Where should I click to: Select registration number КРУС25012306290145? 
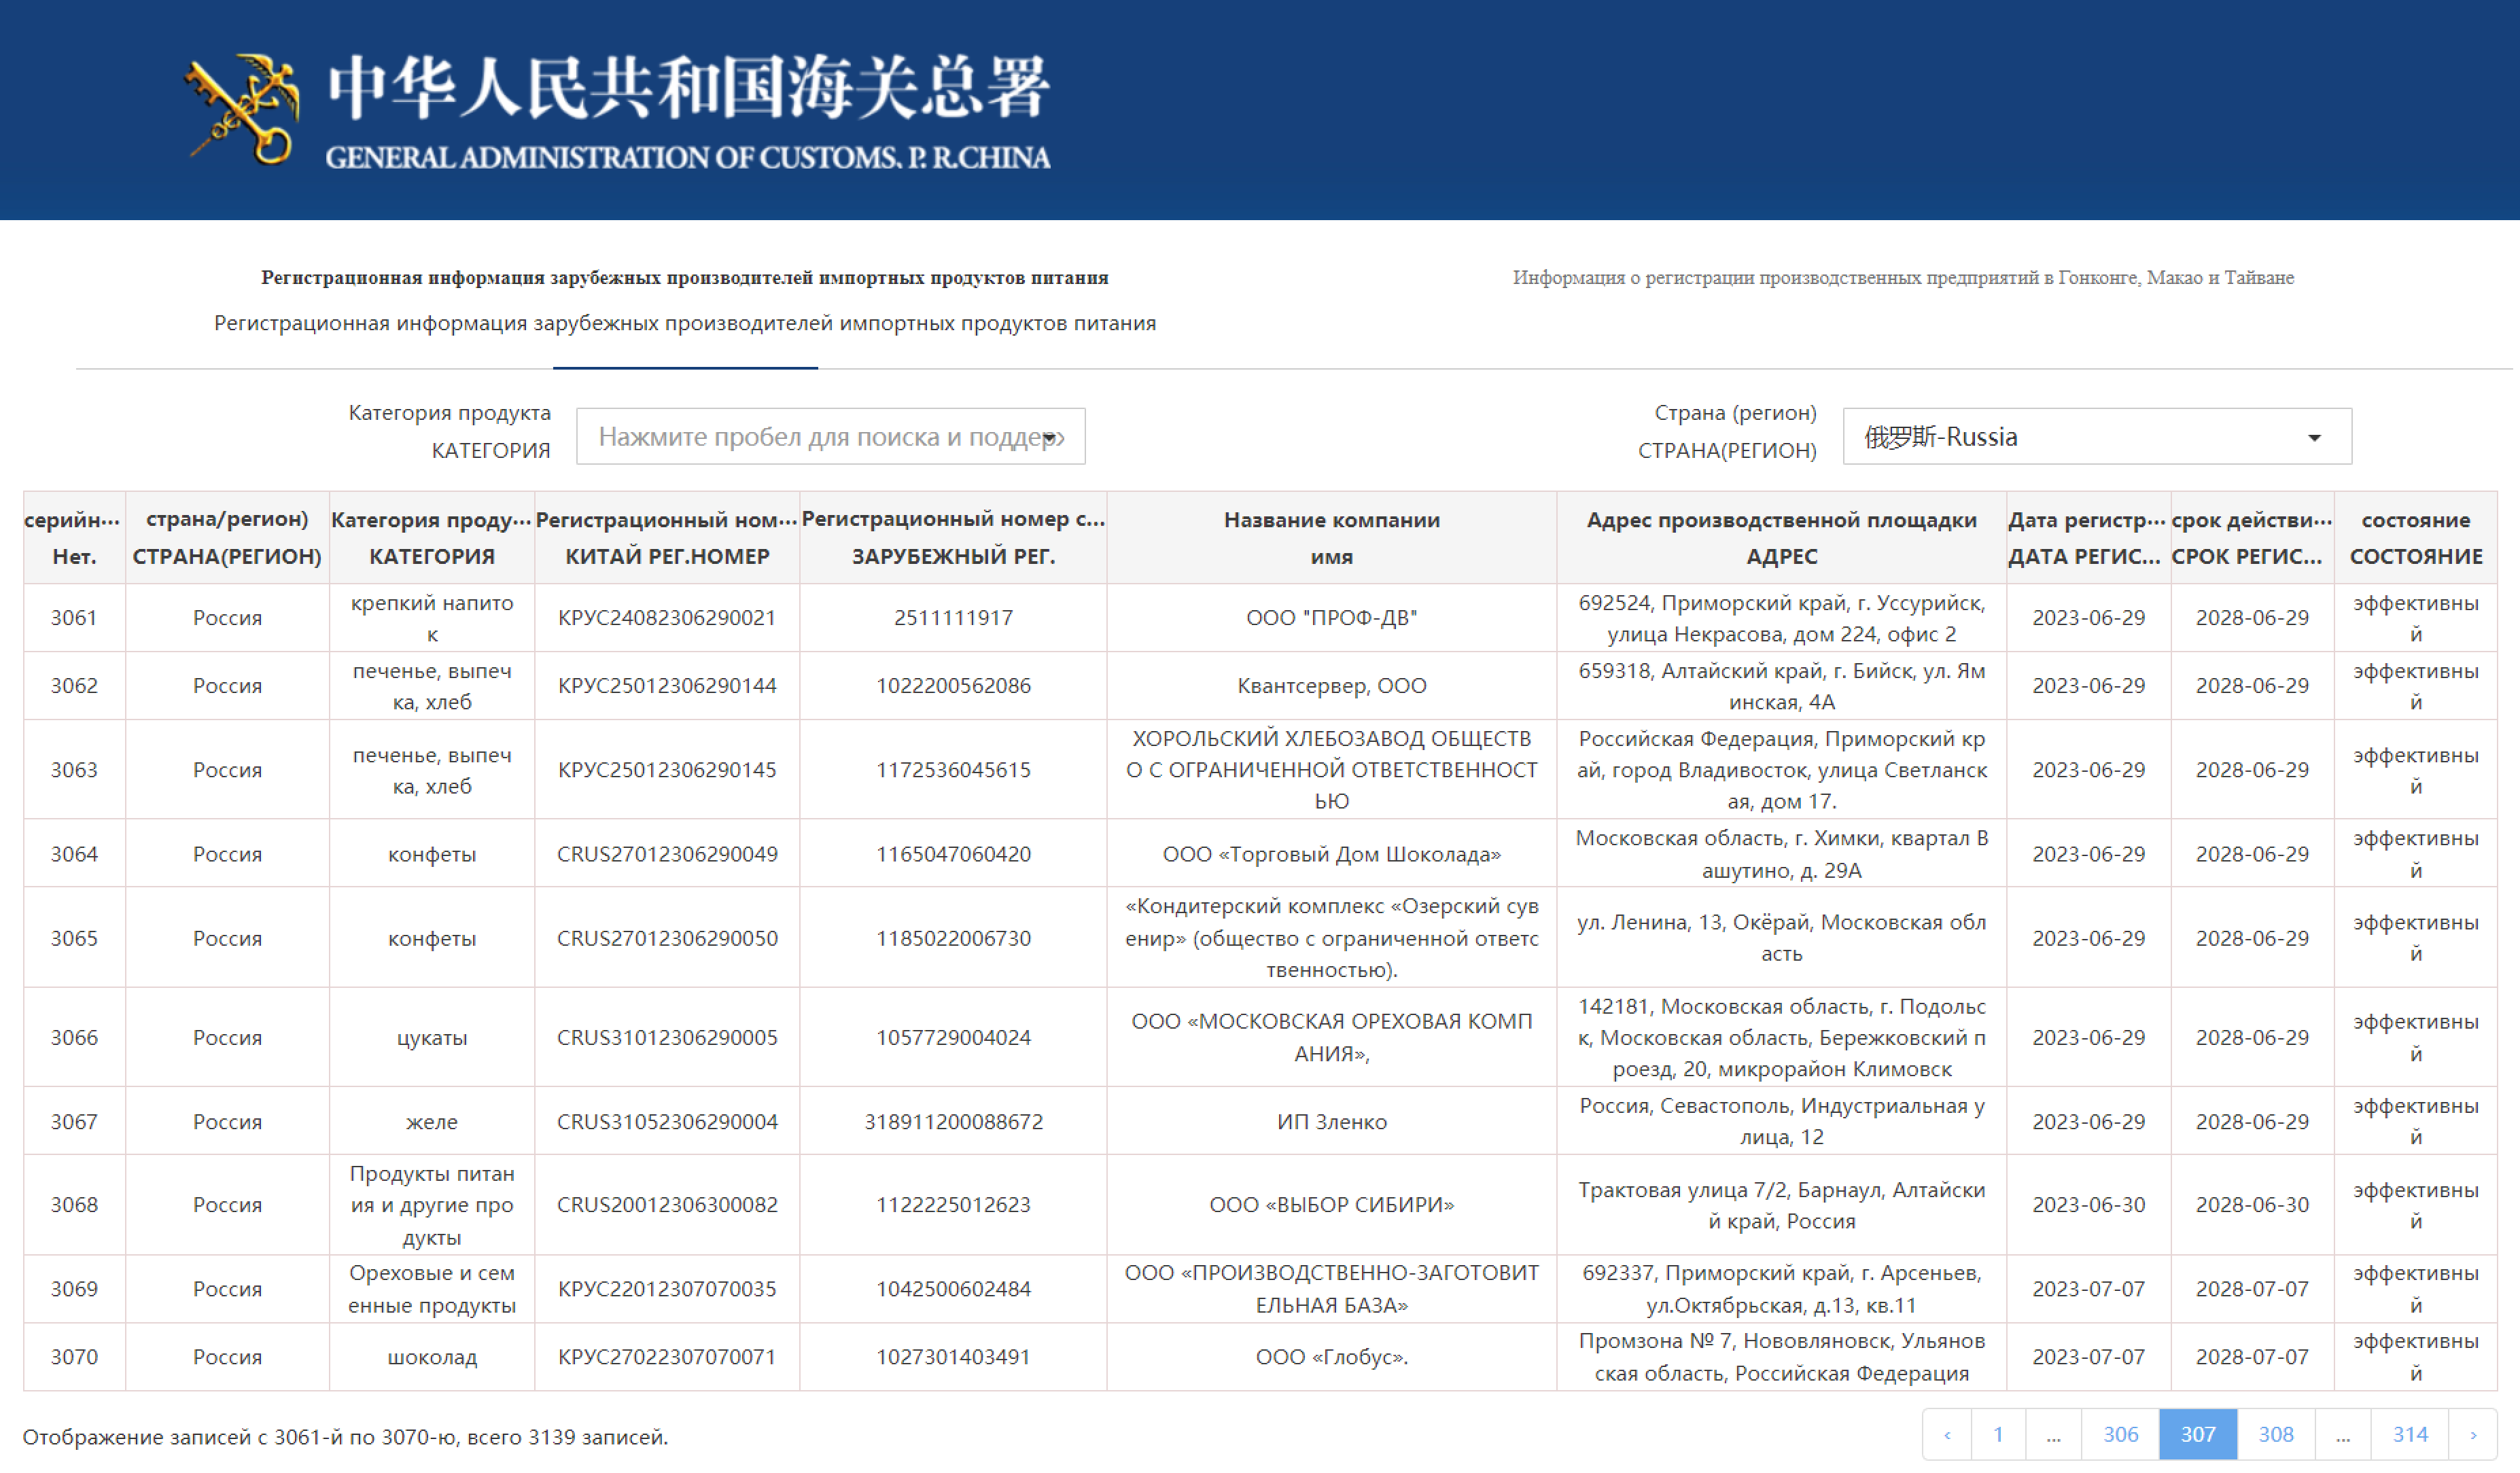click(x=667, y=770)
